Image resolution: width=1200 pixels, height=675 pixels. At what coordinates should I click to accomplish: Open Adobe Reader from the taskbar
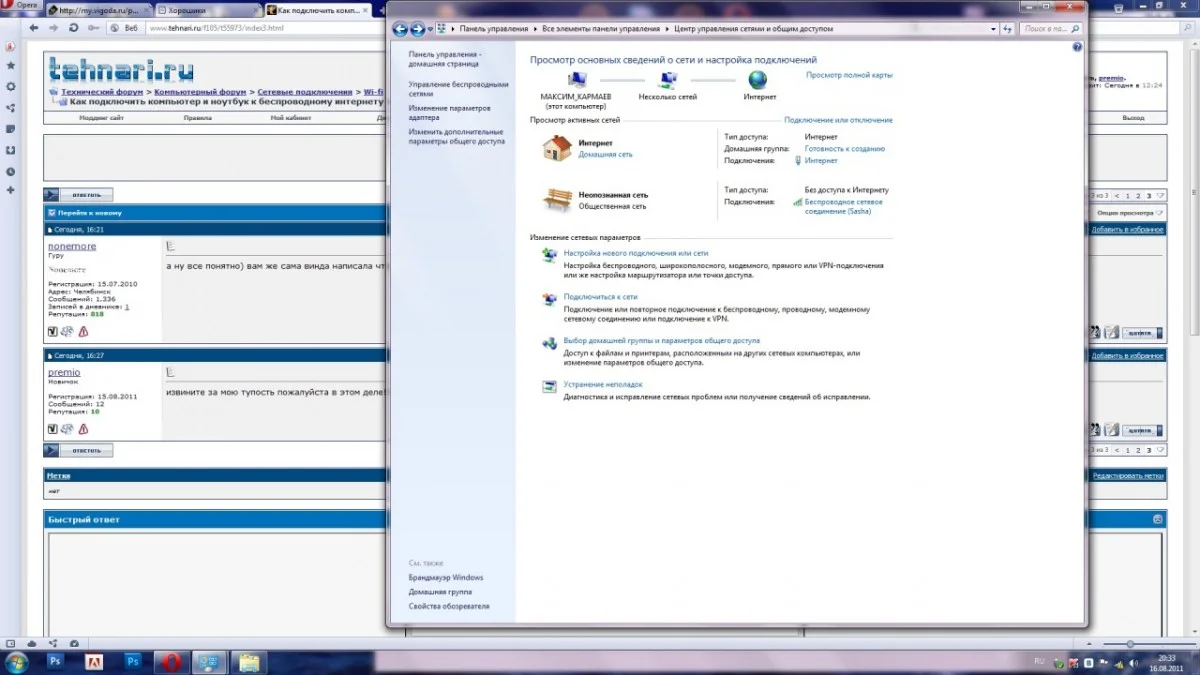pos(95,662)
